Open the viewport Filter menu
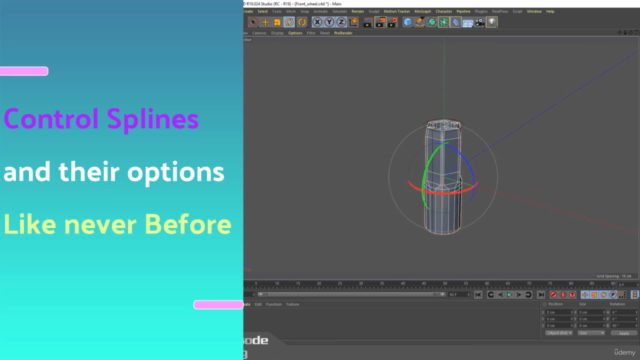The image size is (640, 360). pos(311,33)
